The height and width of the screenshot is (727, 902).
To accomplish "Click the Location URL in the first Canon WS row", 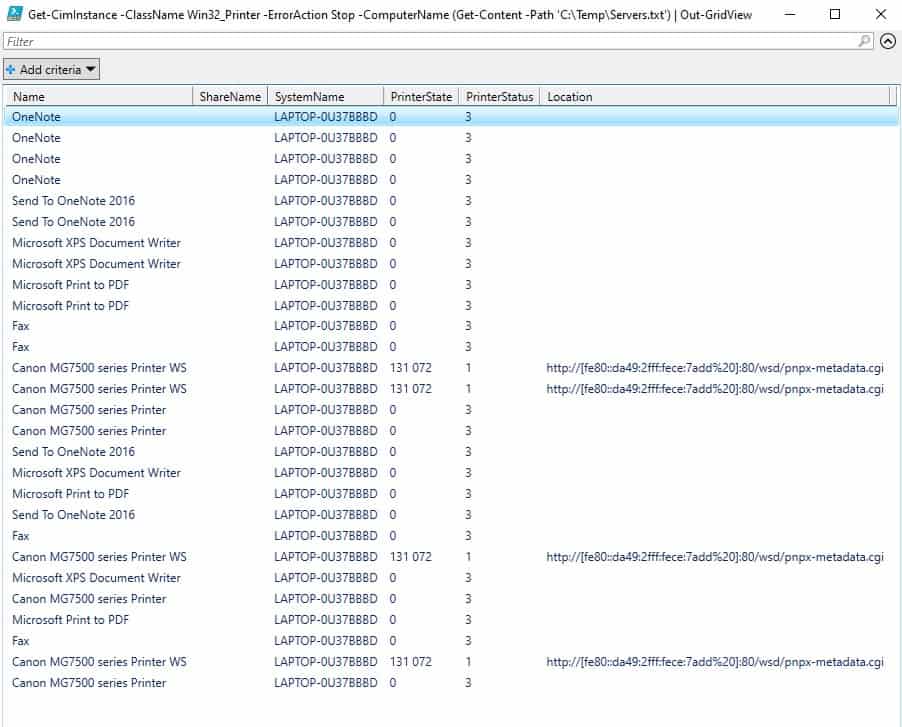I will (714, 368).
